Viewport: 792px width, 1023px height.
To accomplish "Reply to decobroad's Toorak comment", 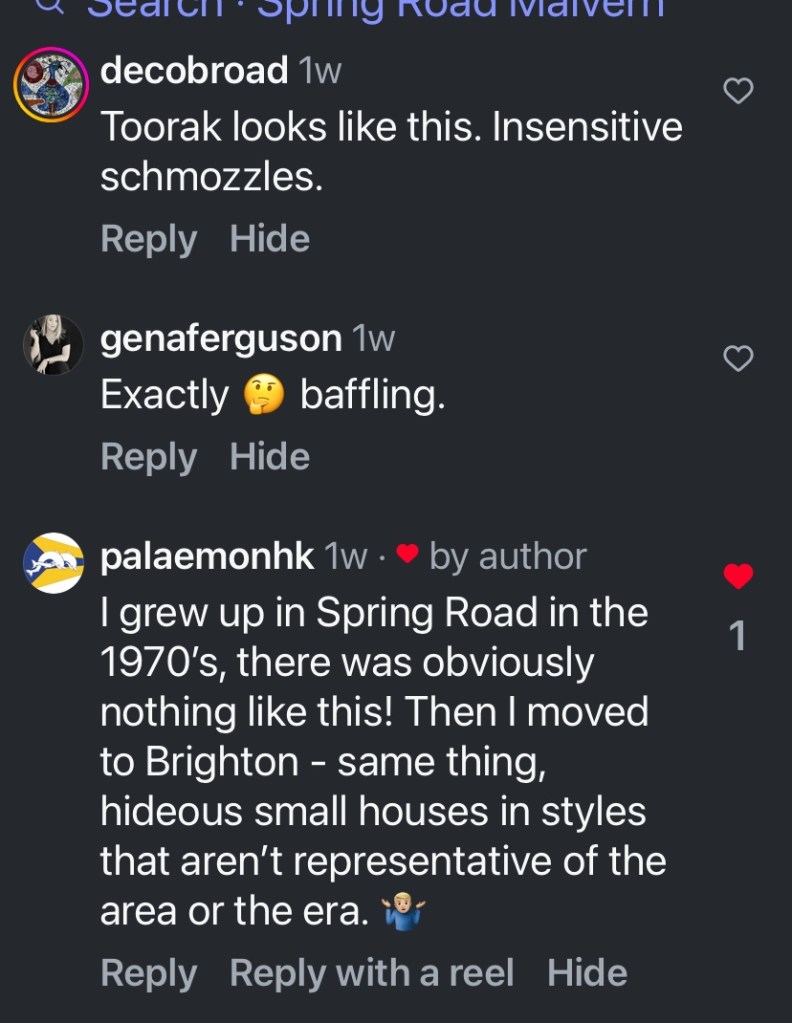I will coord(148,239).
